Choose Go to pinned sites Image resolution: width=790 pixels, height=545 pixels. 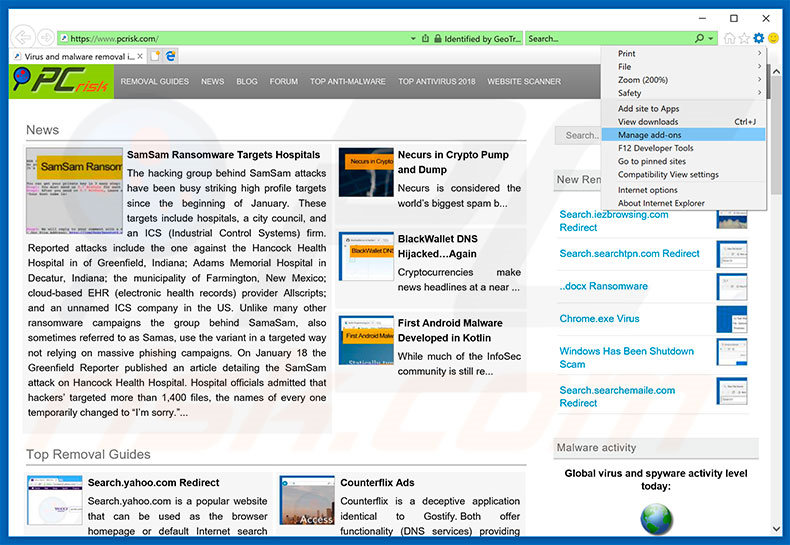(x=684, y=161)
